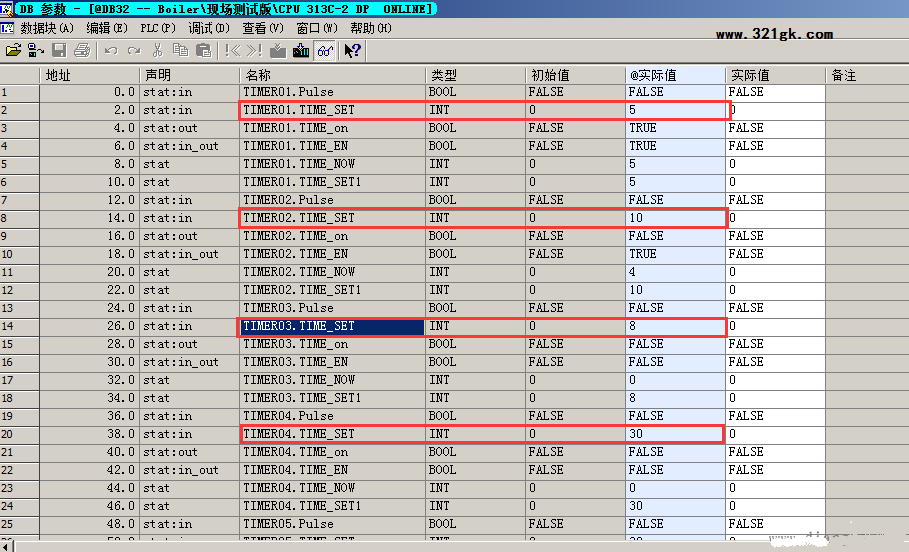Select the TIMER03.TIME_SET name cell
The height and width of the screenshot is (552, 909).
[x=332, y=326]
